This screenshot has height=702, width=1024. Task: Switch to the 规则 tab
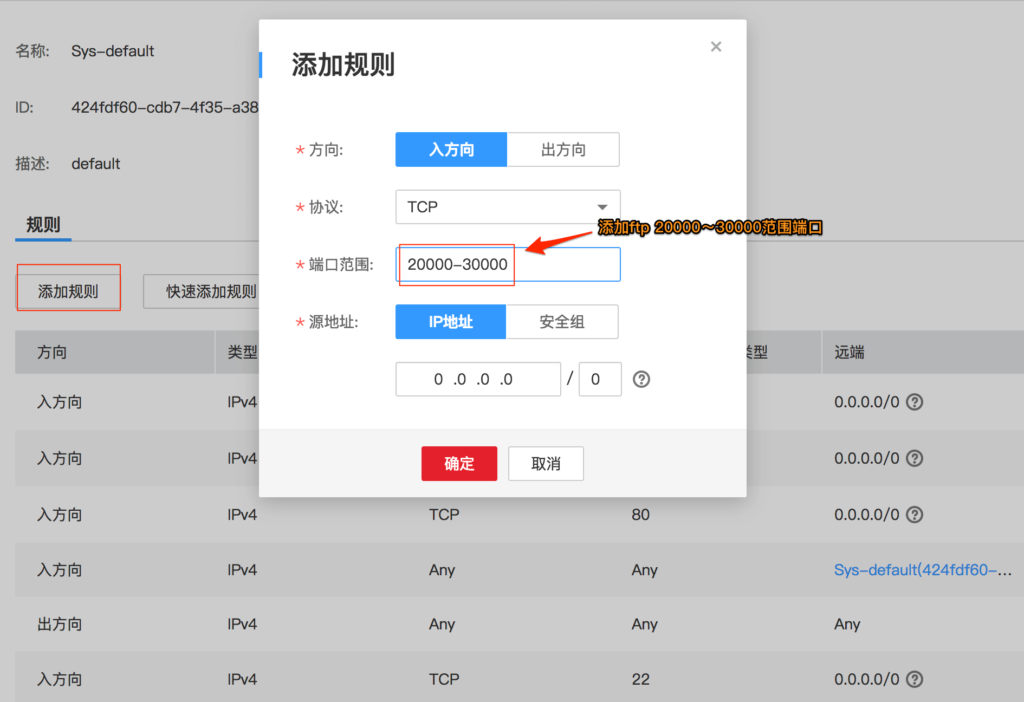pyautogui.click(x=43, y=225)
